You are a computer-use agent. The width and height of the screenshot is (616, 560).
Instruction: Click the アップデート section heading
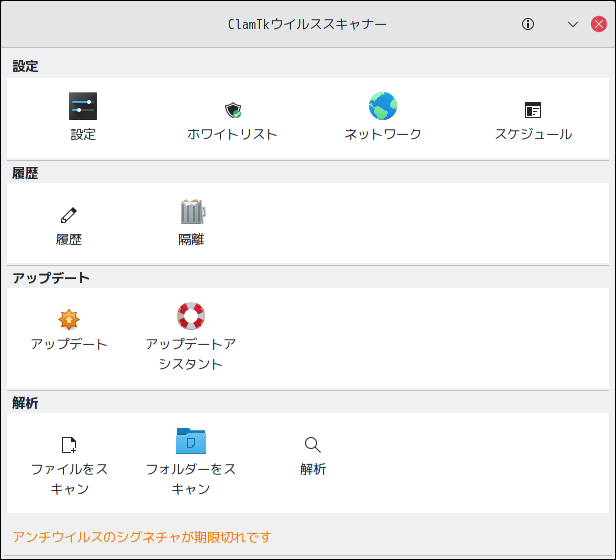click(x=51, y=278)
